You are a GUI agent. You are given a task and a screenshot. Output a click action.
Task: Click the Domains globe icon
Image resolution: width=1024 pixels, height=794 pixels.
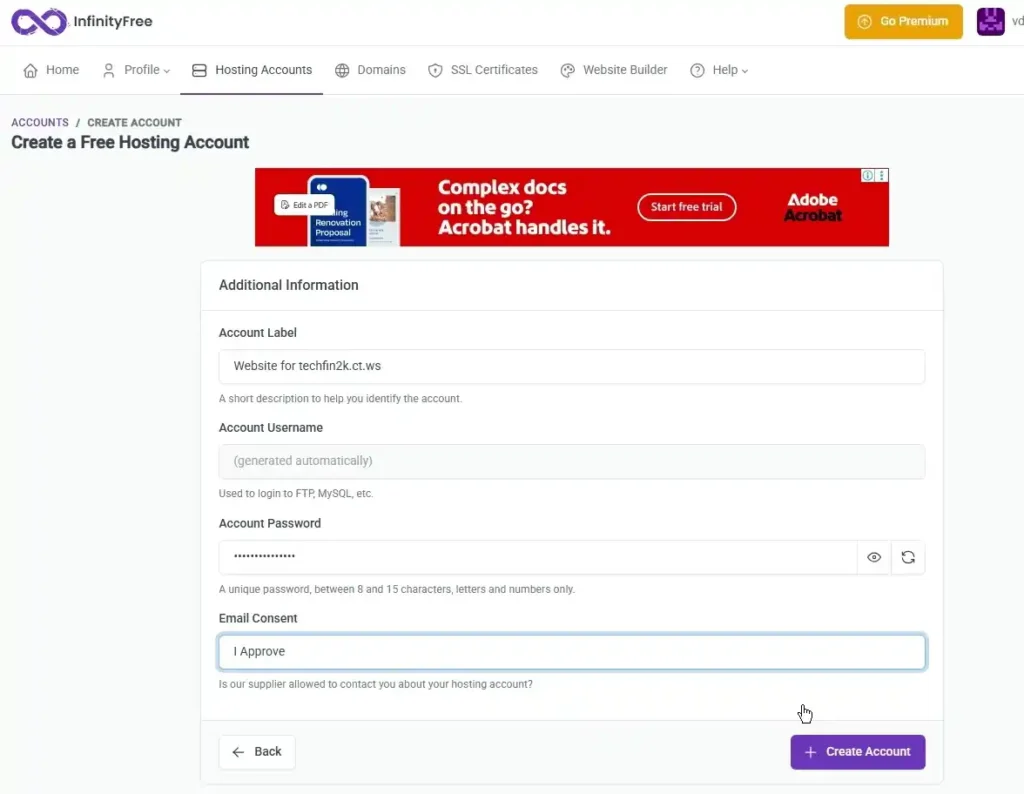click(342, 71)
